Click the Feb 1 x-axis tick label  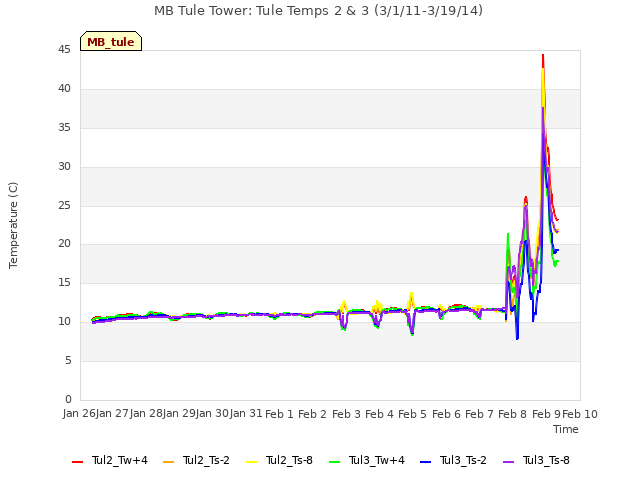279,414
